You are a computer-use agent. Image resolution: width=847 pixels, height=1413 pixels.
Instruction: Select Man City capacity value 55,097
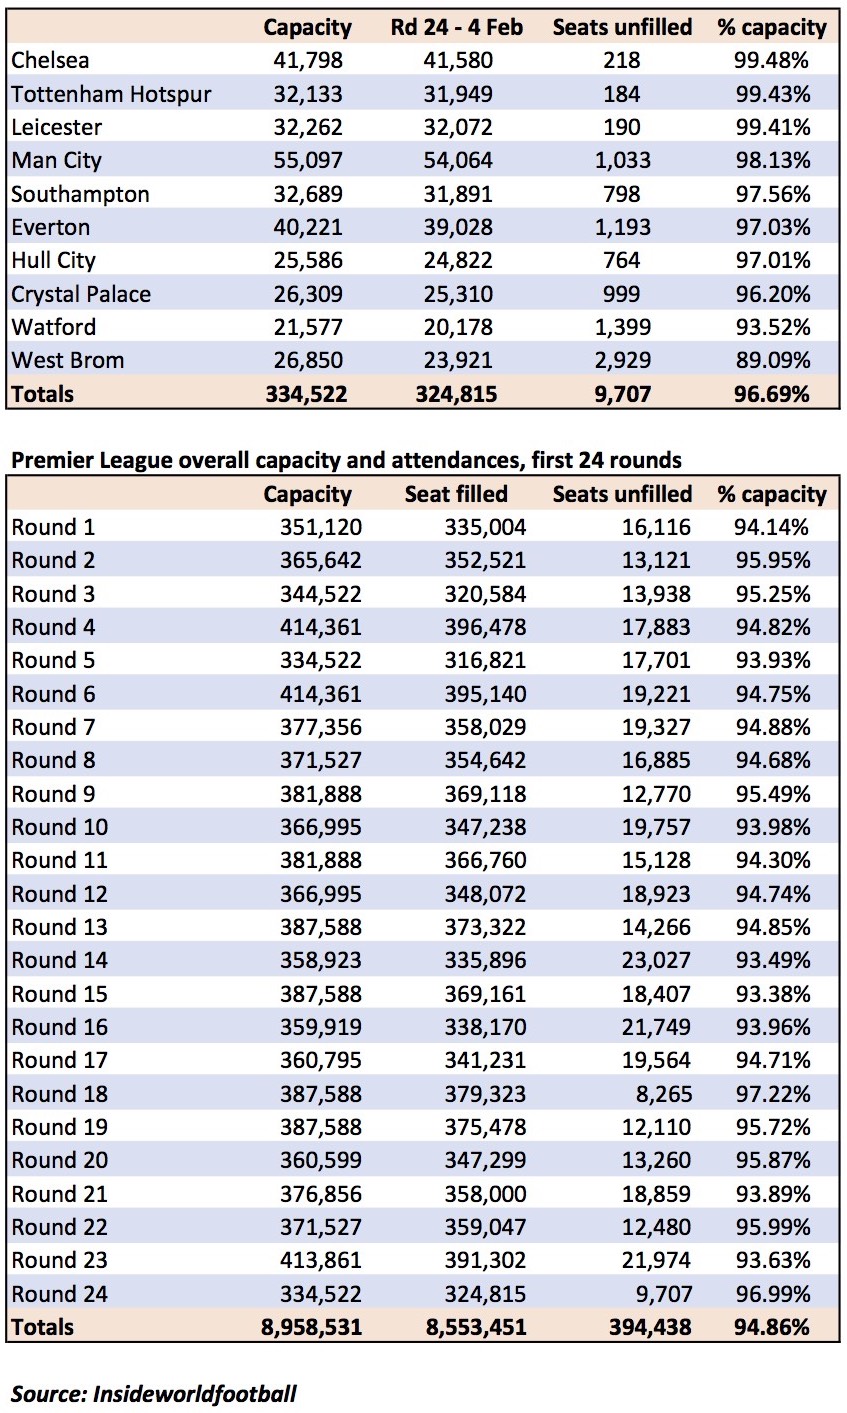(x=308, y=160)
